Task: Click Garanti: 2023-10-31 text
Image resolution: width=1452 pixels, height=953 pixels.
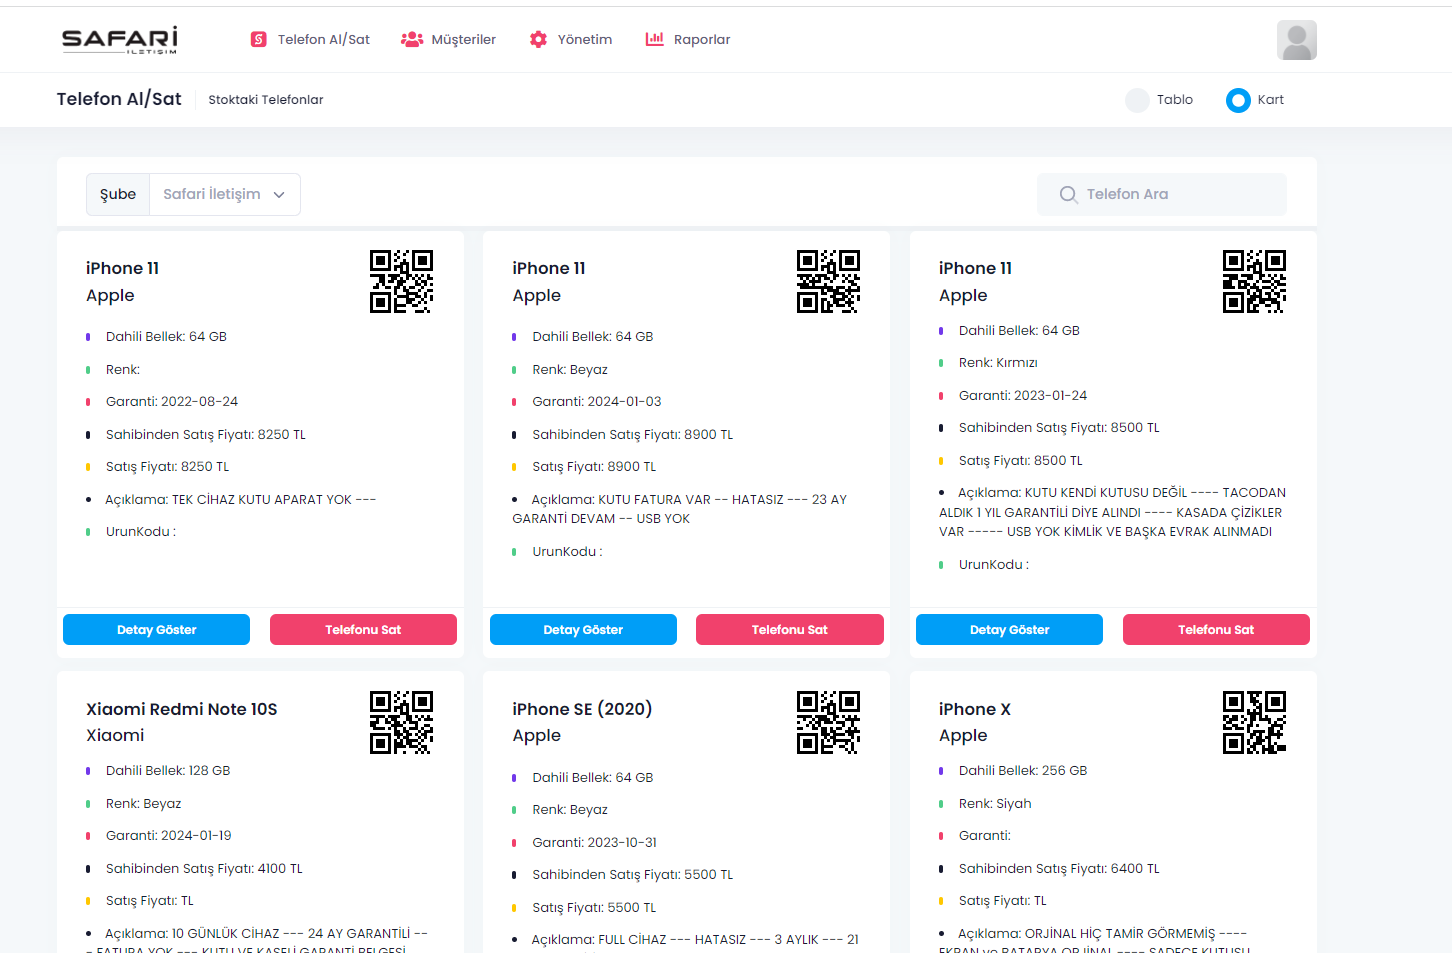Action: pyautogui.click(x=595, y=842)
